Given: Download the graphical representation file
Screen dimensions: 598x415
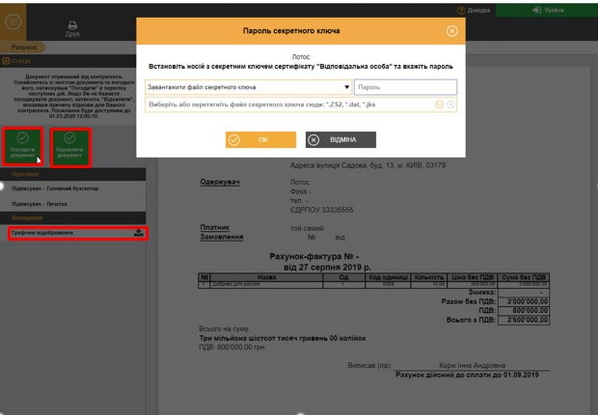Looking at the screenshot, I should (x=139, y=233).
